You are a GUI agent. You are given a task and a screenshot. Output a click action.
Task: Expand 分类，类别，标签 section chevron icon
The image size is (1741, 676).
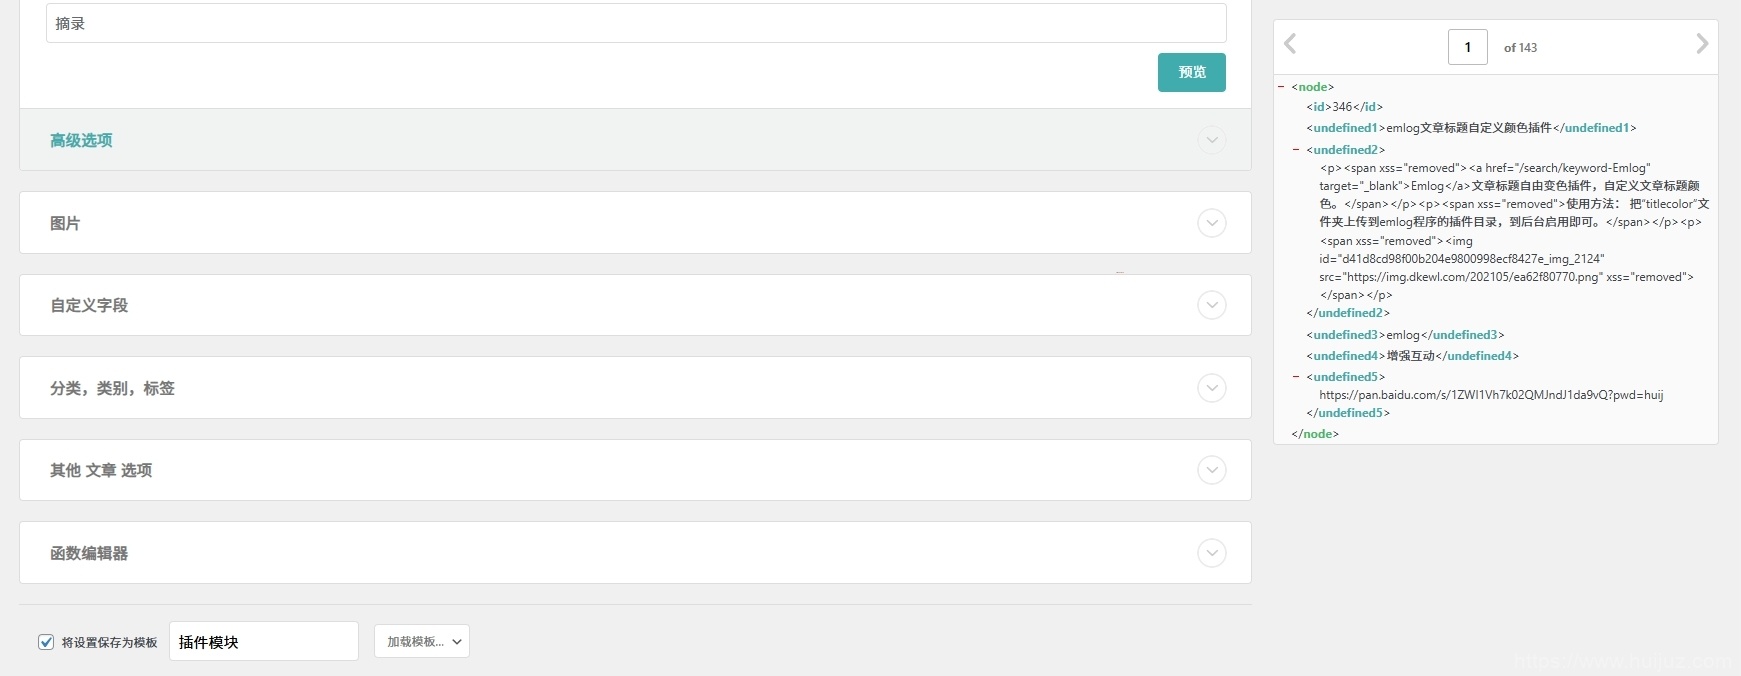coord(1212,388)
